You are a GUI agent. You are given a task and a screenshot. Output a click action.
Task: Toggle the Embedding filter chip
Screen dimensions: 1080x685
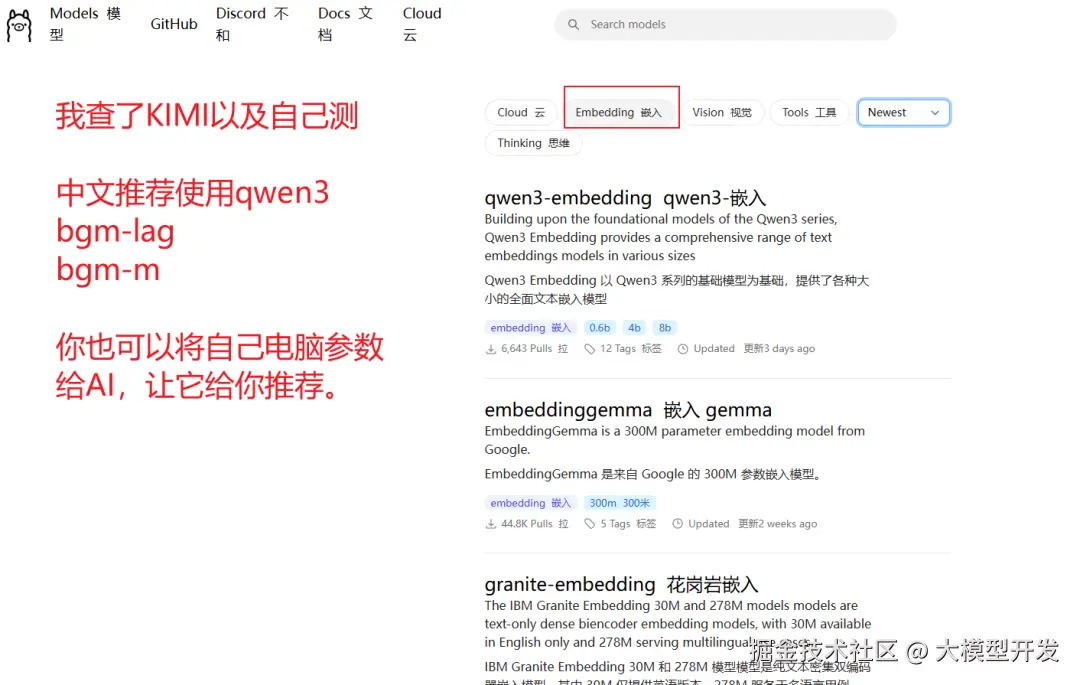619,112
